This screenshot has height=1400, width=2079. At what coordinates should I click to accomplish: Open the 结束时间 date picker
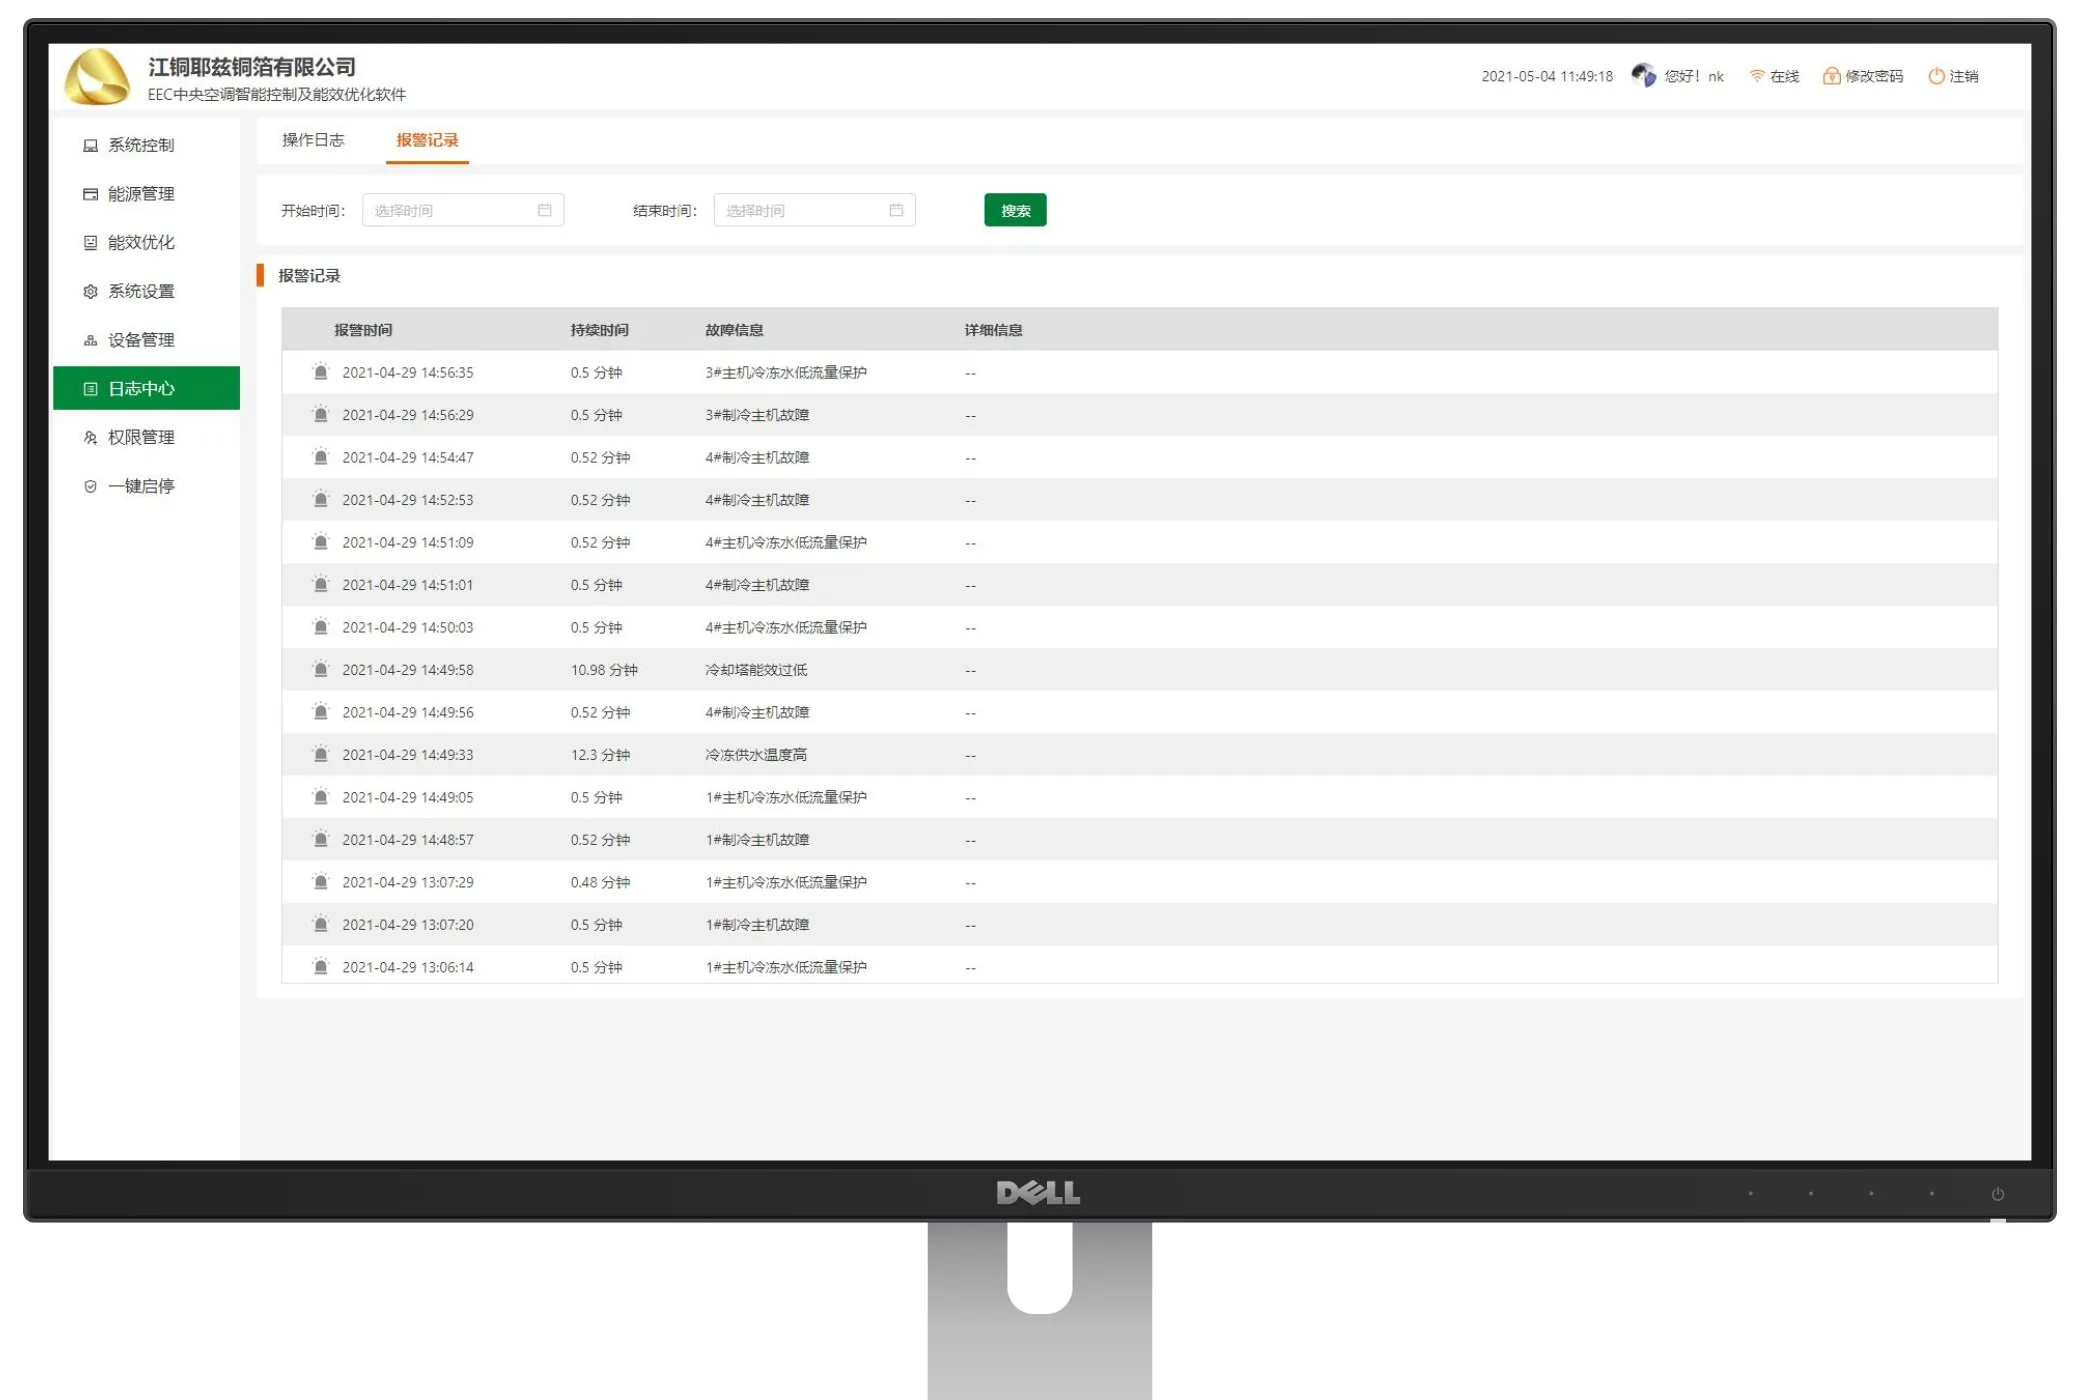coord(812,210)
